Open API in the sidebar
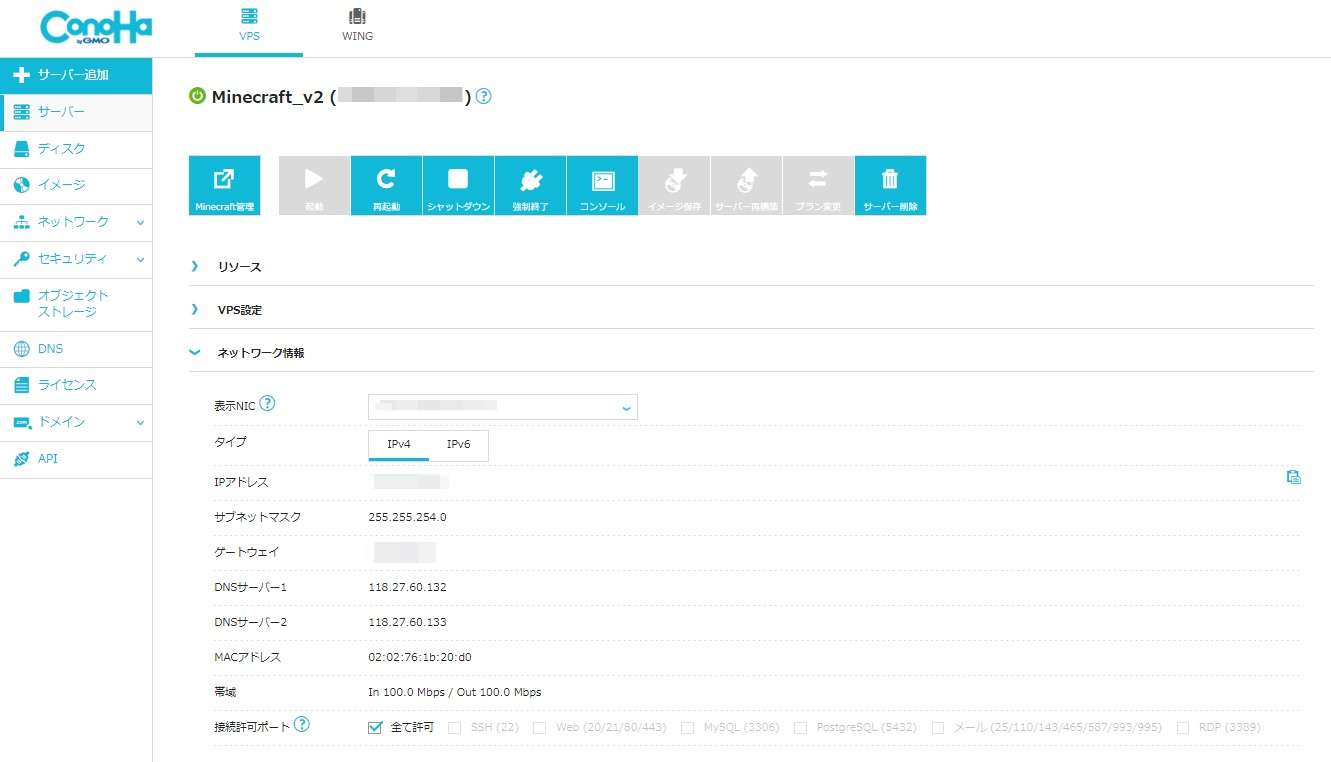Screen dimensions: 1331x762 click(76, 459)
